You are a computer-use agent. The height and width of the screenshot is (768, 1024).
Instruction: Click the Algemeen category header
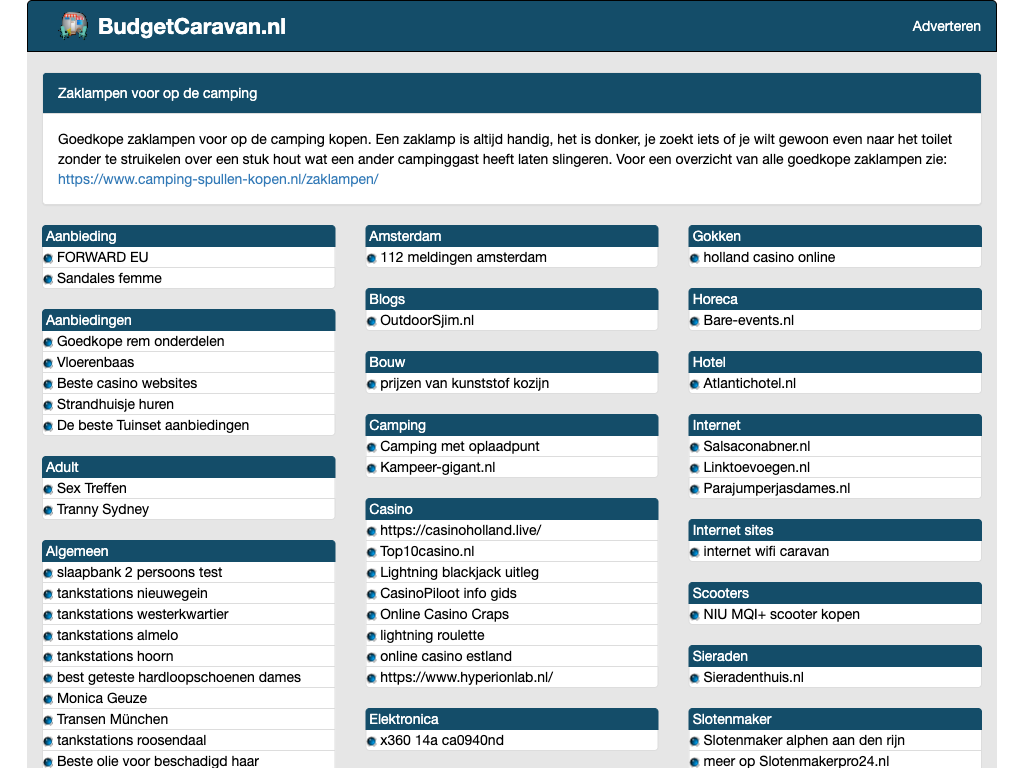tap(77, 551)
